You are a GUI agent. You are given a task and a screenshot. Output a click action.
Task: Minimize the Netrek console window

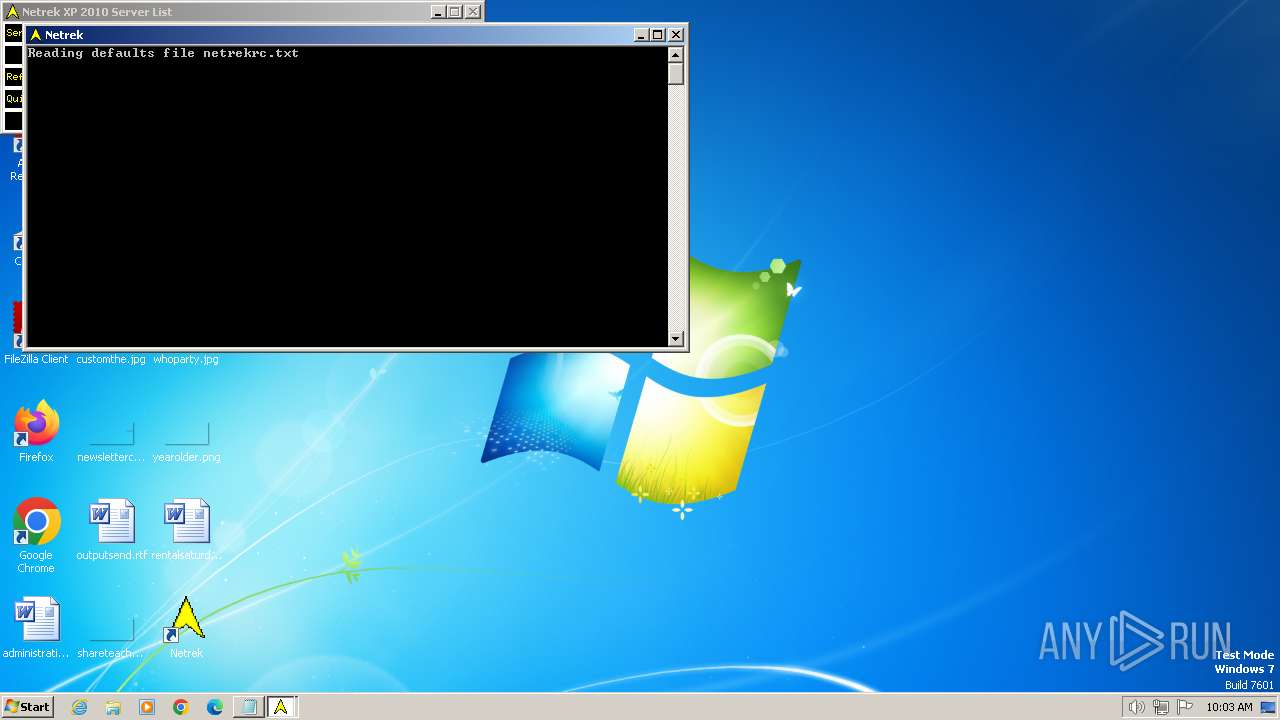click(642, 35)
